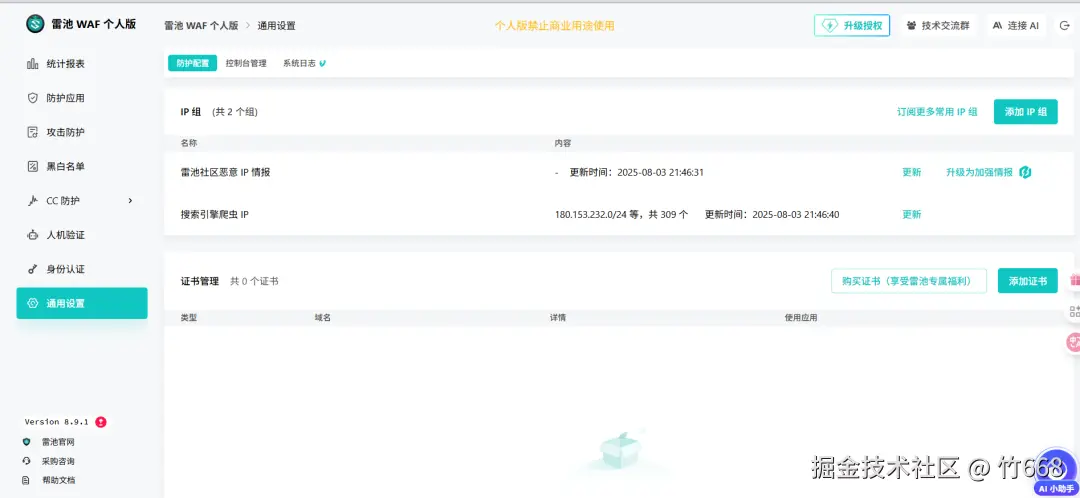This screenshot has height=498, width=1080.
Task: Click 更新时间：2025-08-03 21:46:31 text
Action: click(x=636, y=172)
